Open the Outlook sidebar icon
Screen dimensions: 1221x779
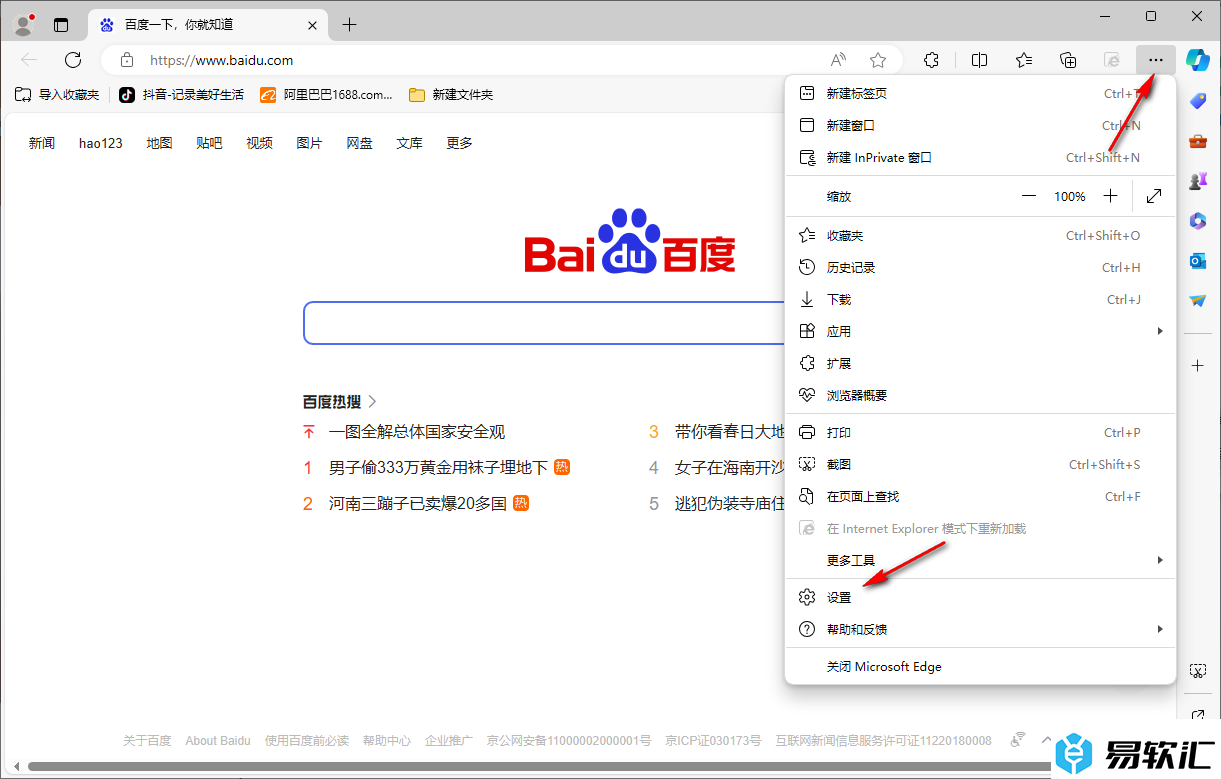[1197, 261]
